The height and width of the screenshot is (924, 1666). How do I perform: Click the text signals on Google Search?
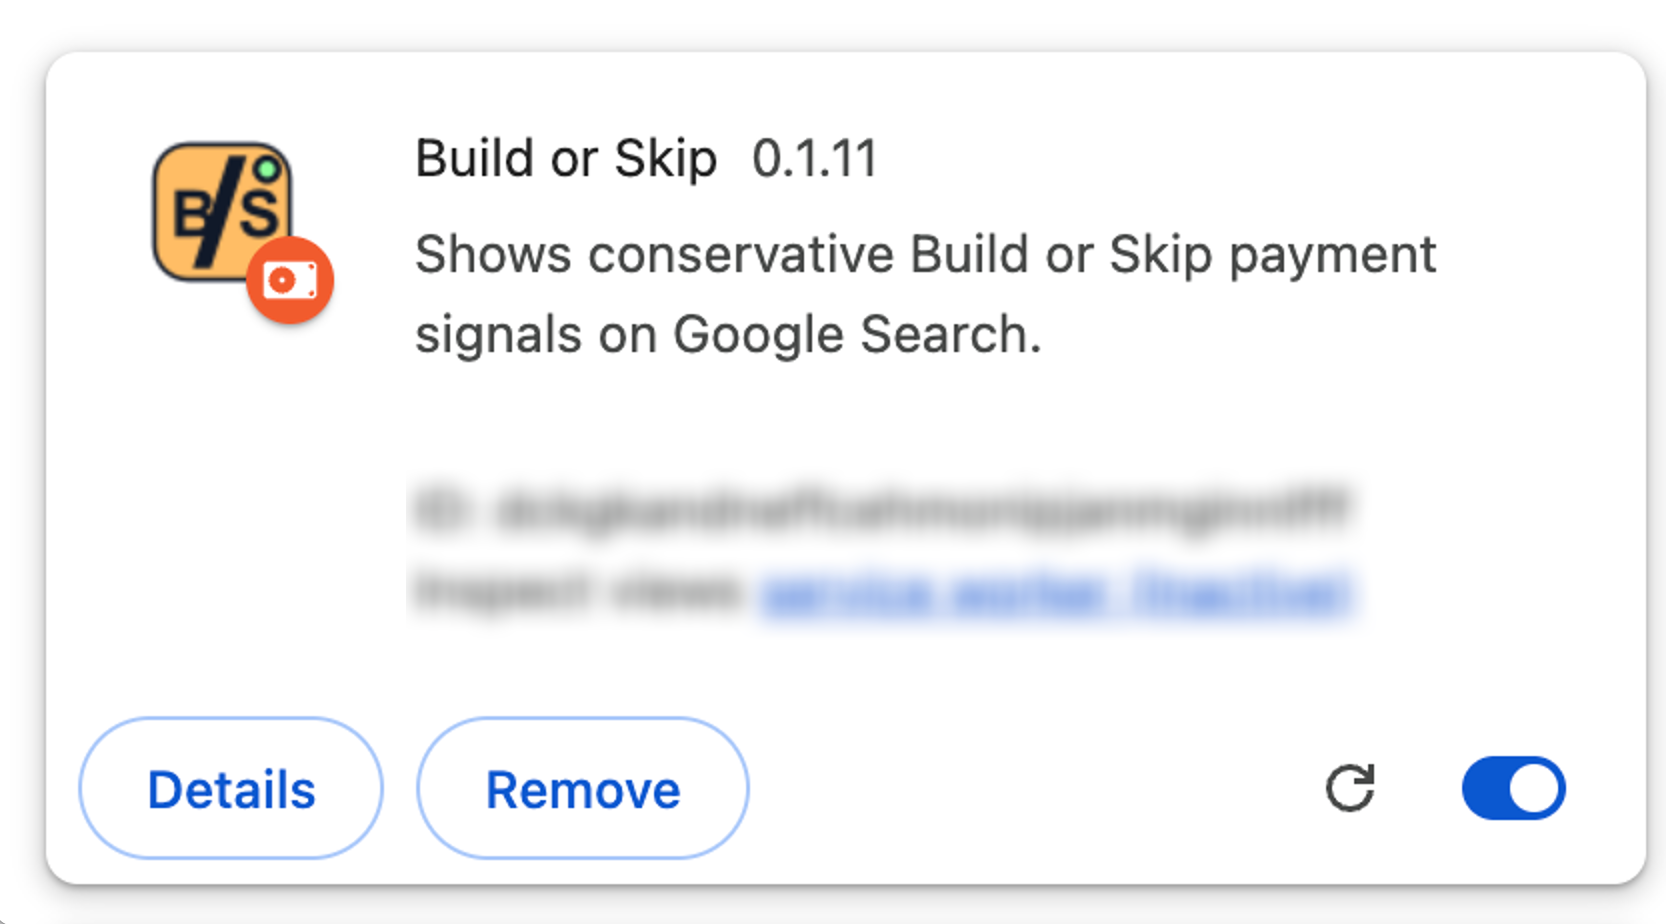(x=728, y=334)
